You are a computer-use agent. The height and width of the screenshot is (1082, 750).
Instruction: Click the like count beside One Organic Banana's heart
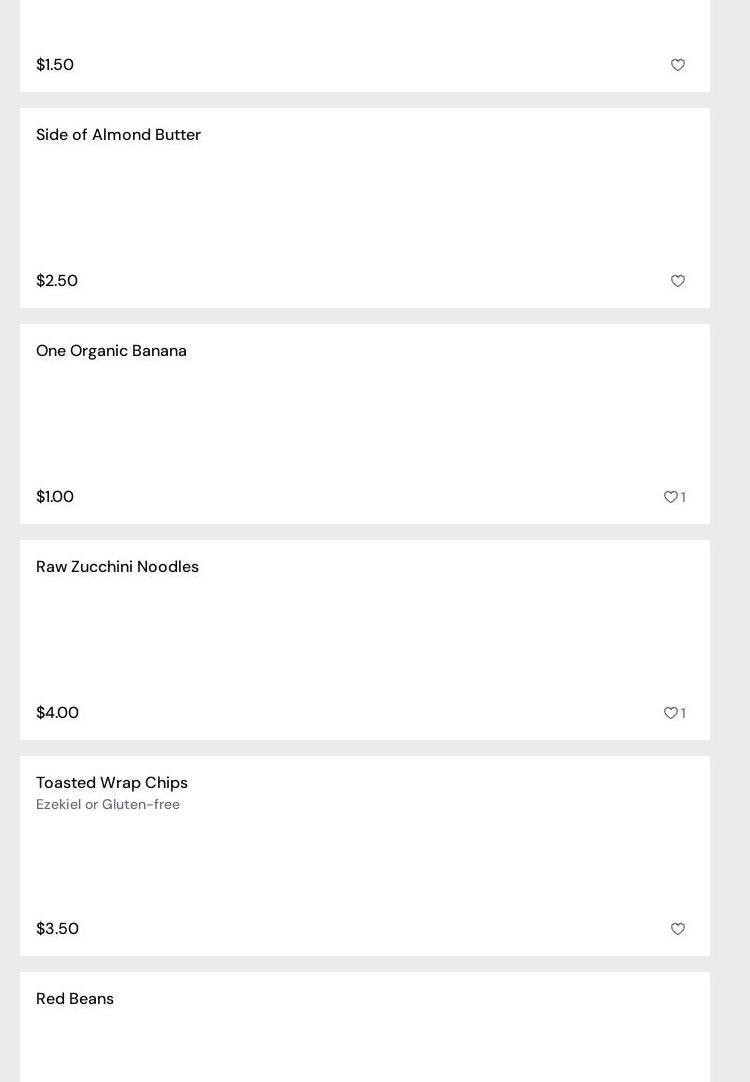[684, 497]
